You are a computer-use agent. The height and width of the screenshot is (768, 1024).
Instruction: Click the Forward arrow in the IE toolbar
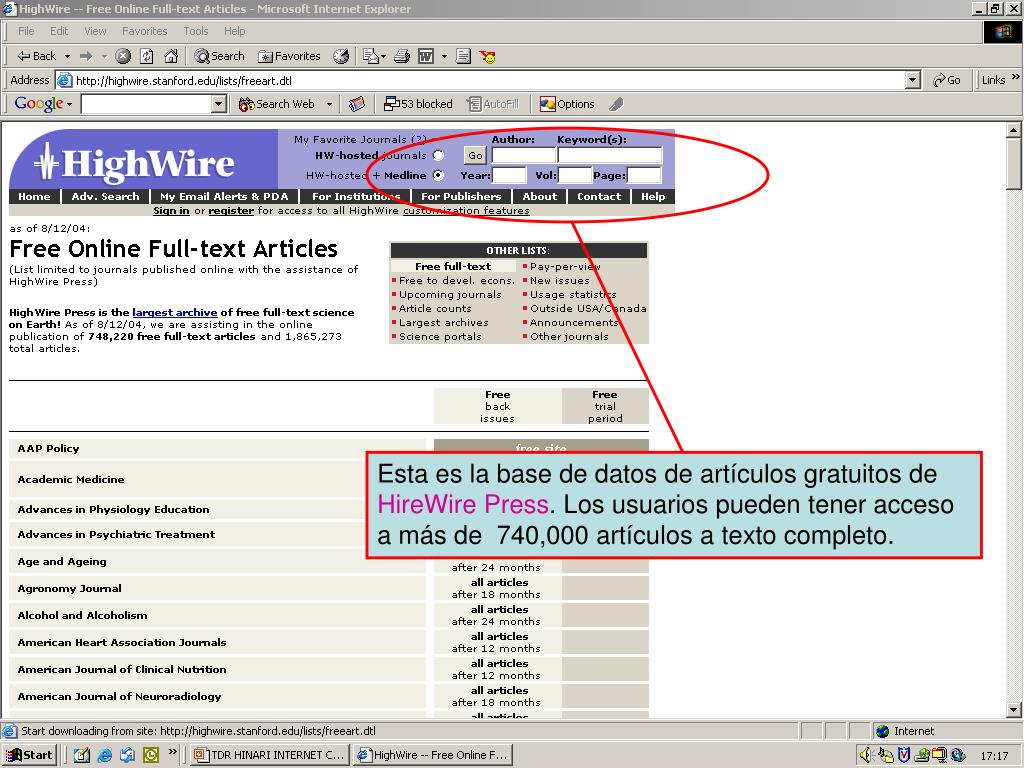tap(86, 56)
